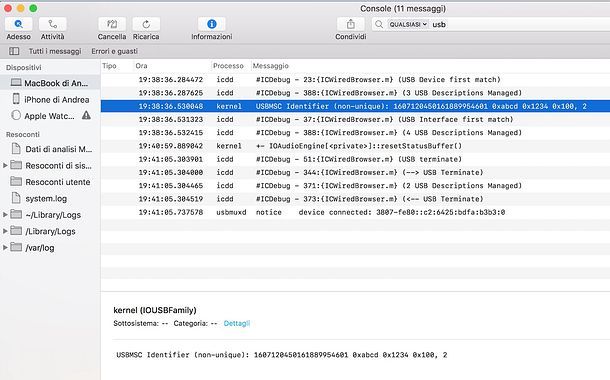Click the Cancella toolbar icon
The width and height of the screenshot is (610, 380).
tap(112, 24)
